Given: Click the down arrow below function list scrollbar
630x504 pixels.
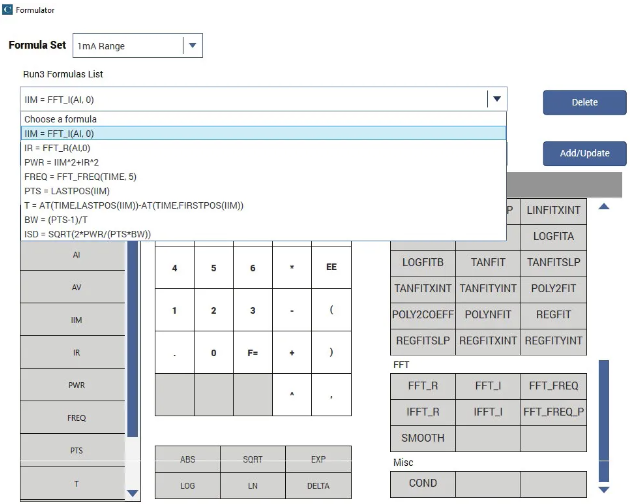Looking at the screenshot, I should (603, 490).
